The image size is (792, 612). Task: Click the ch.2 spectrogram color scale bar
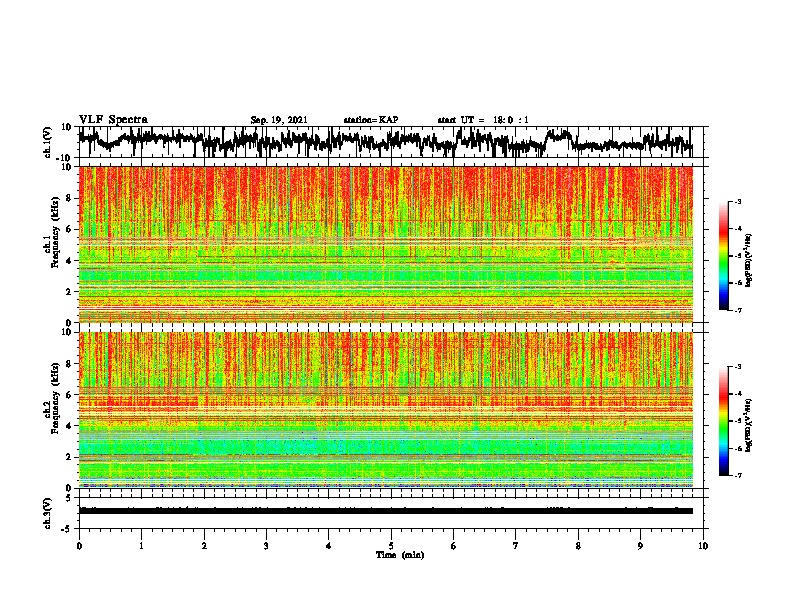(723, 421)
